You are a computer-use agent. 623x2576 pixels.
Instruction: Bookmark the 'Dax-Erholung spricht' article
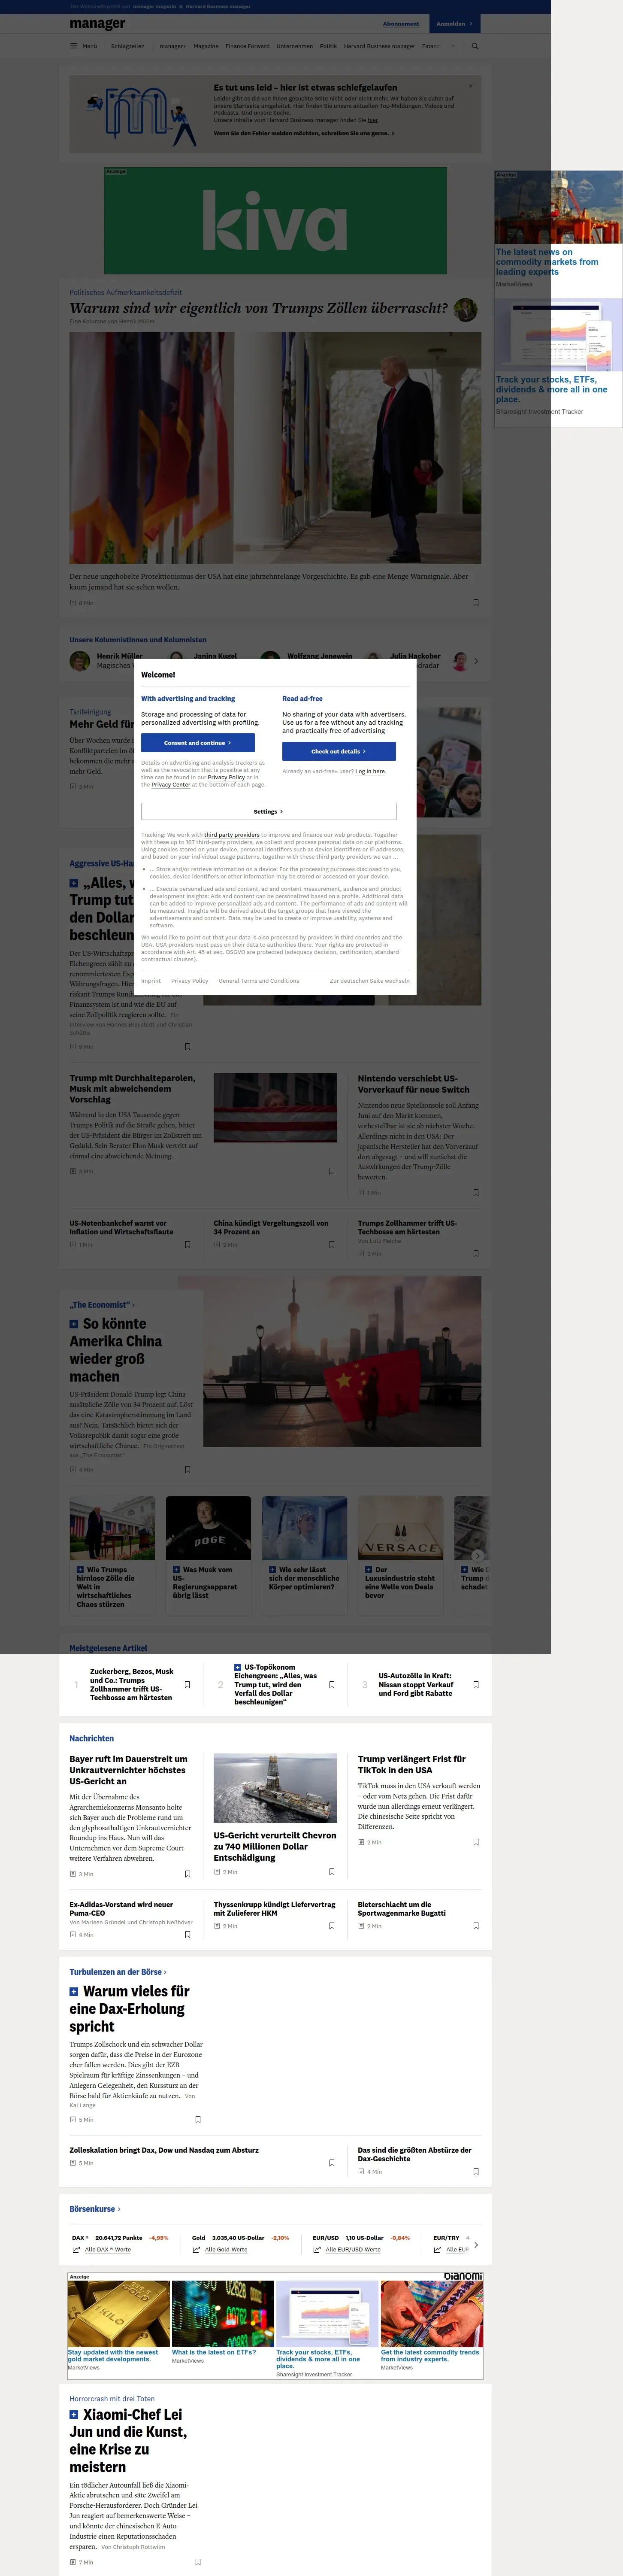pyautogui.click(x=198, y=2120)
